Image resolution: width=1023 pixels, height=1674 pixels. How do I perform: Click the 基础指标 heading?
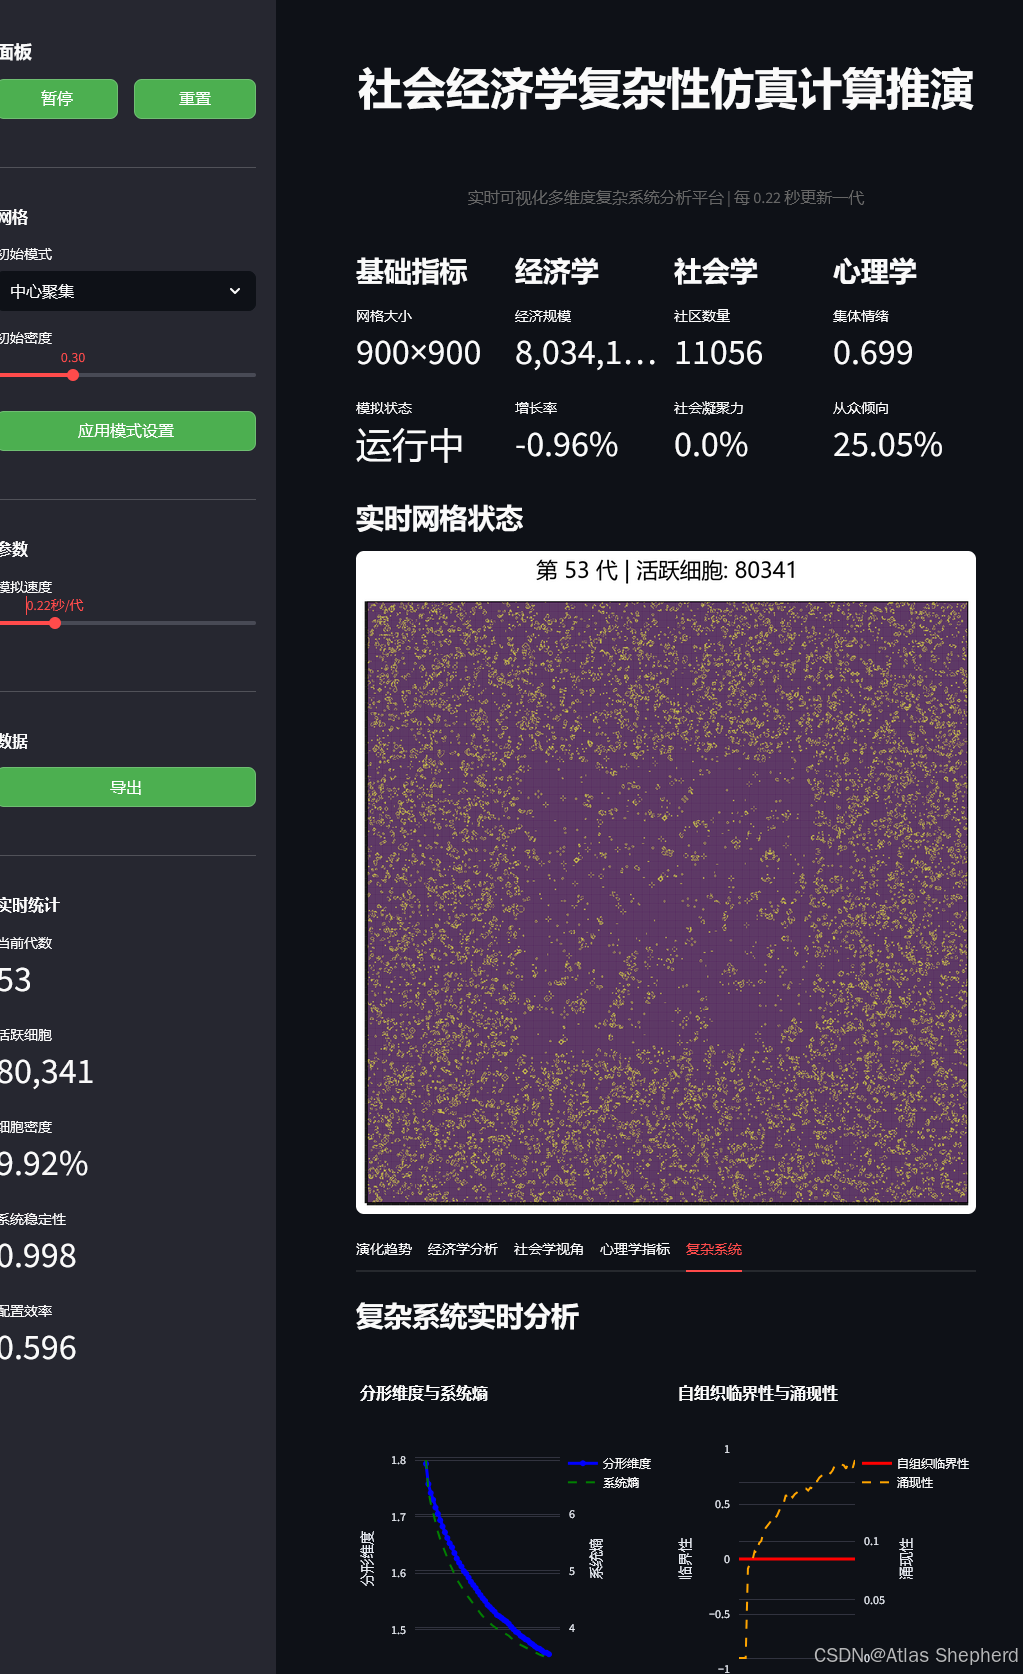(x=412, y=271)
